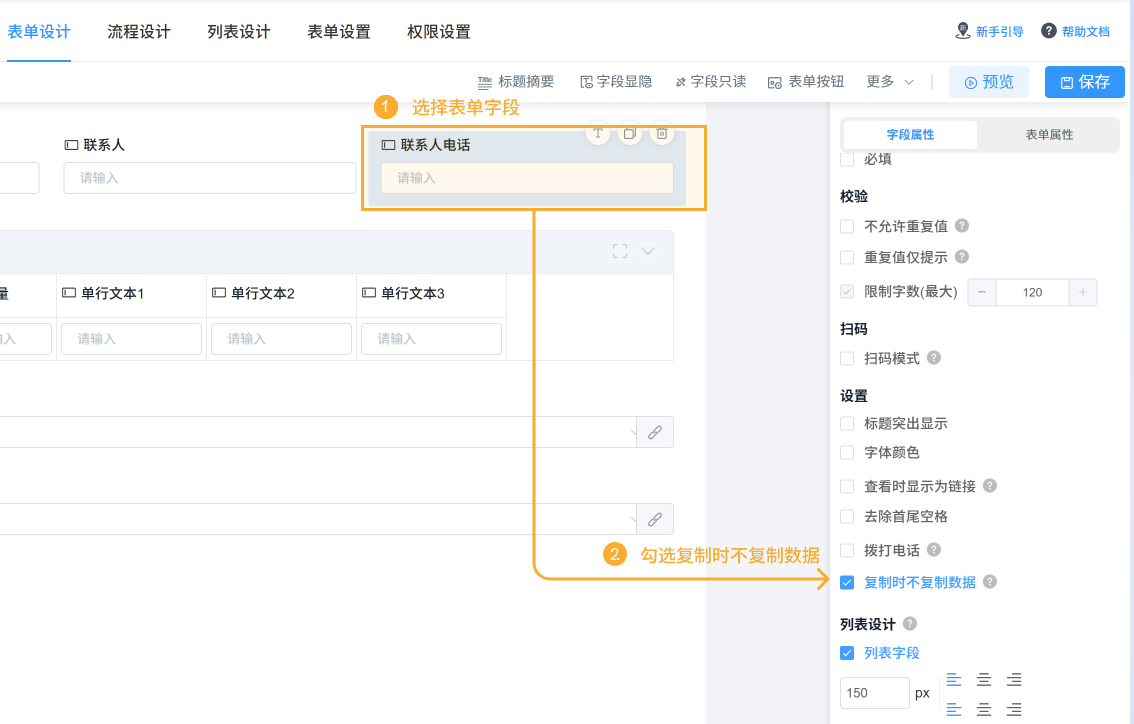
Task: Uncheck the 列表字段 checkbox
Action: (x=847, y=653)
